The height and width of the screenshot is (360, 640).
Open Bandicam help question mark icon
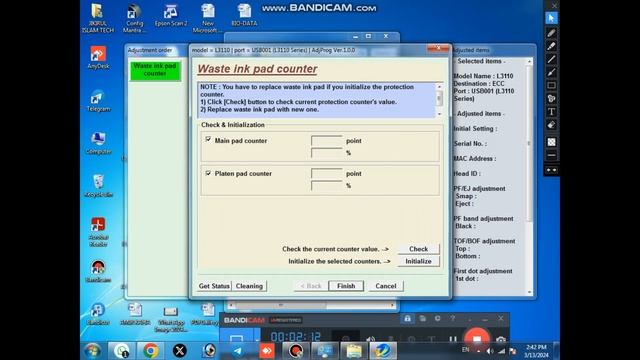click(453, 319)
